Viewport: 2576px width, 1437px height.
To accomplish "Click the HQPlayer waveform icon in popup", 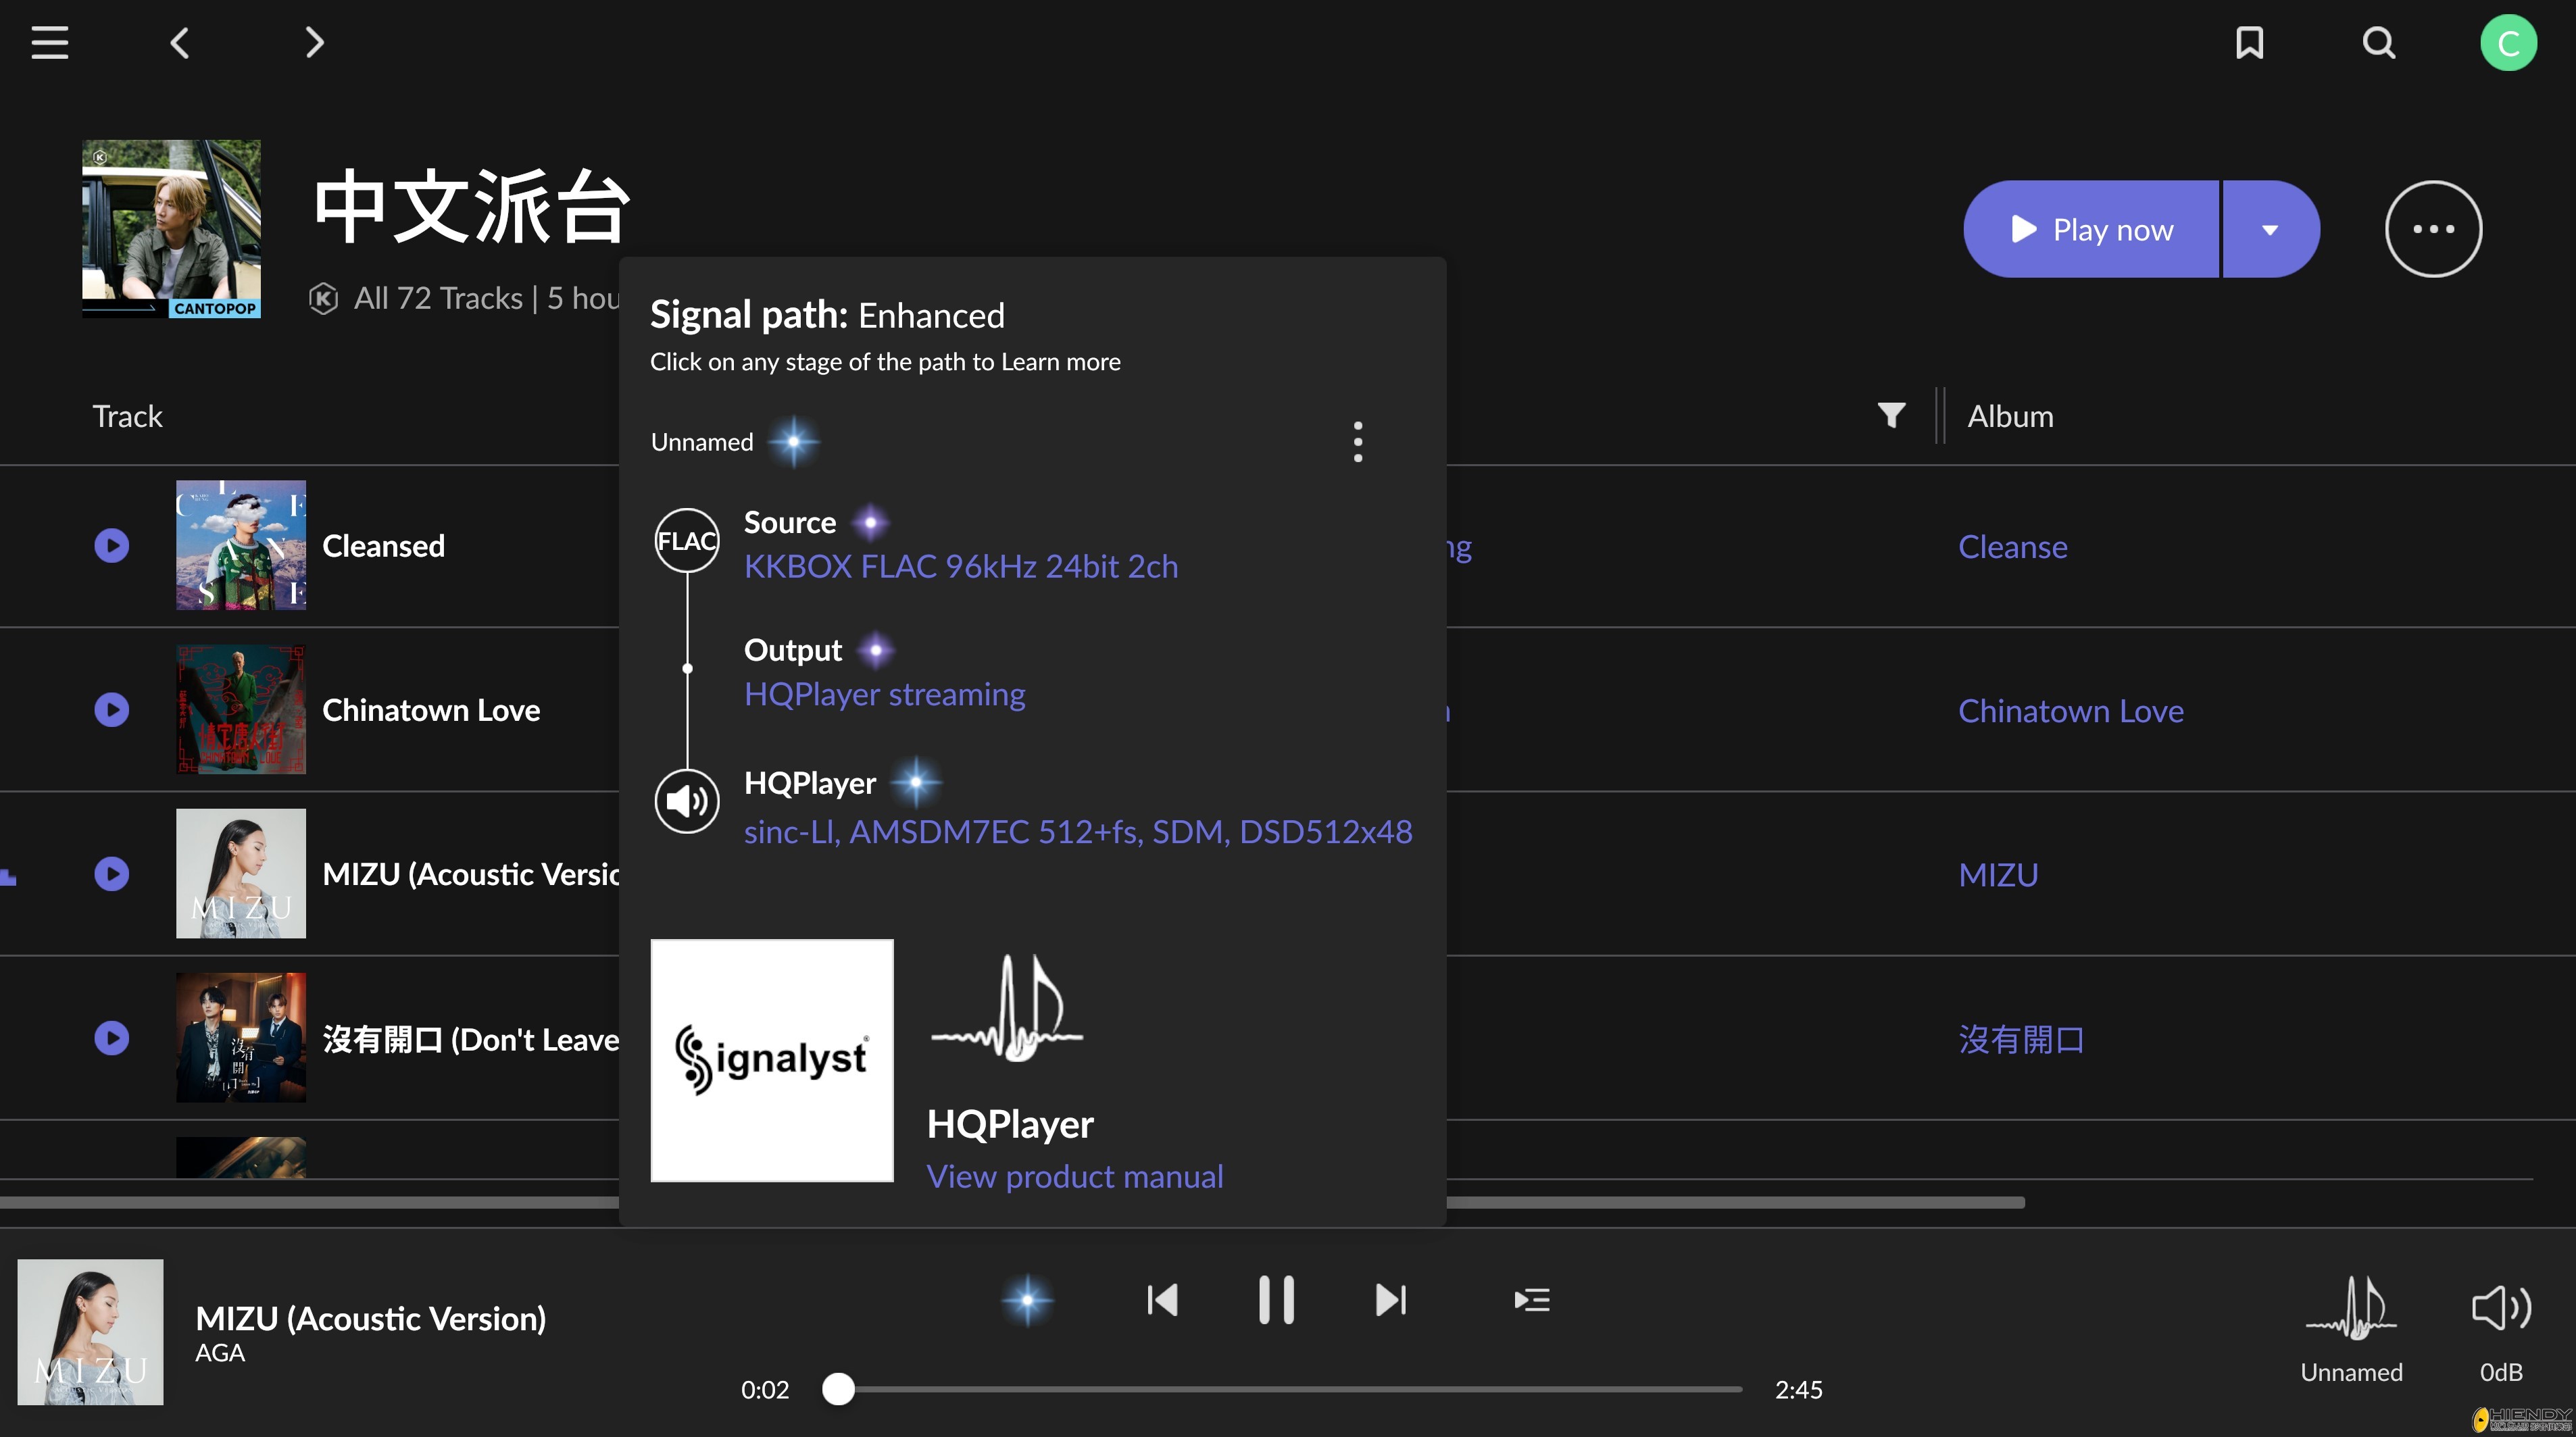I will coord(1007,1008).
